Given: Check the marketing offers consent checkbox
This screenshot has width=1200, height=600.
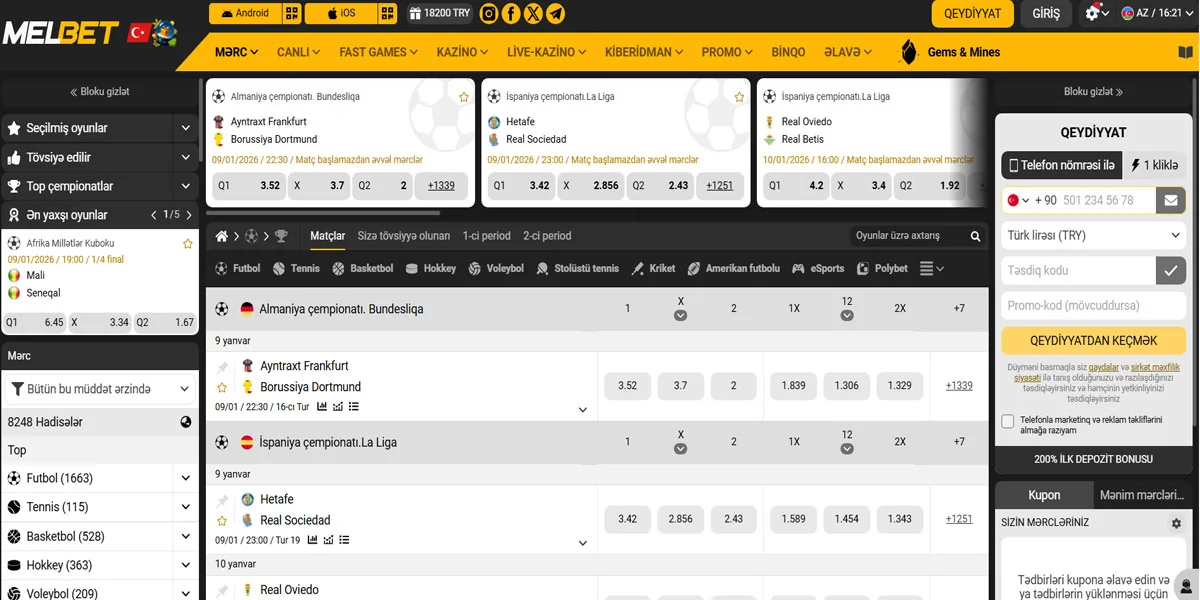Looking at the screenshot, I should [x=1008, y=422].
